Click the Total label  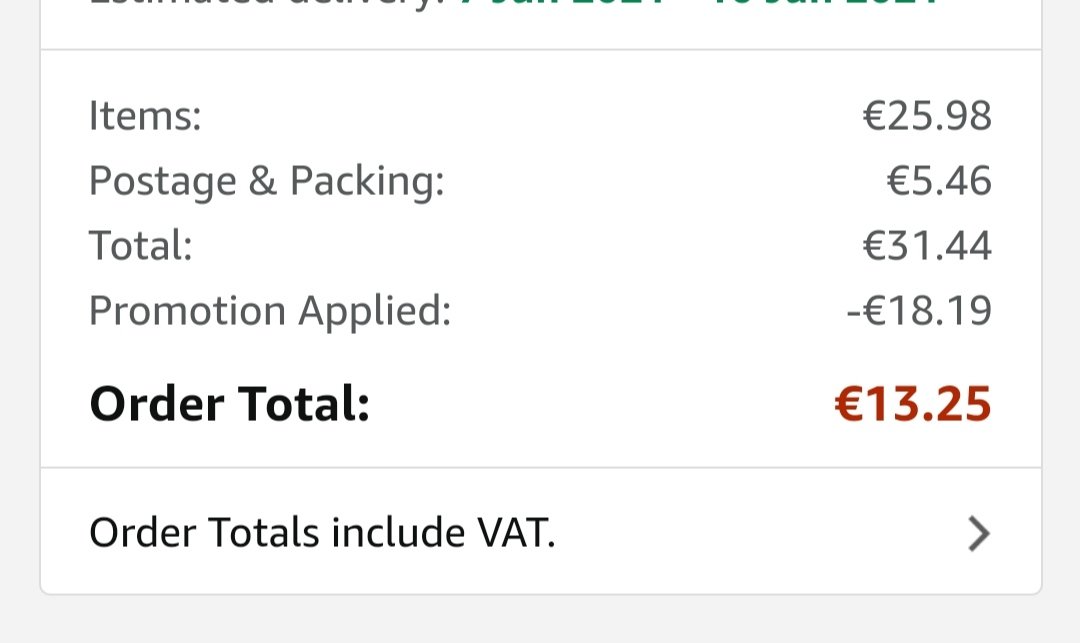pos(140,246)
